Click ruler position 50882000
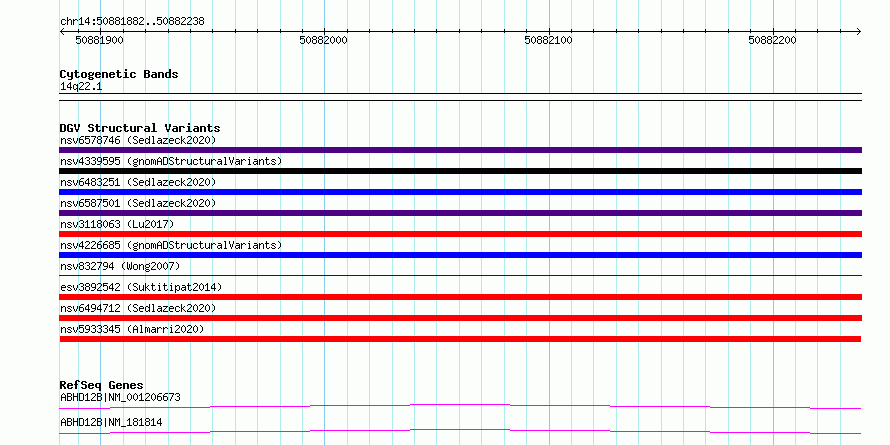The width and height of the screenshot is (890, 445). click(x=324, y=40)
